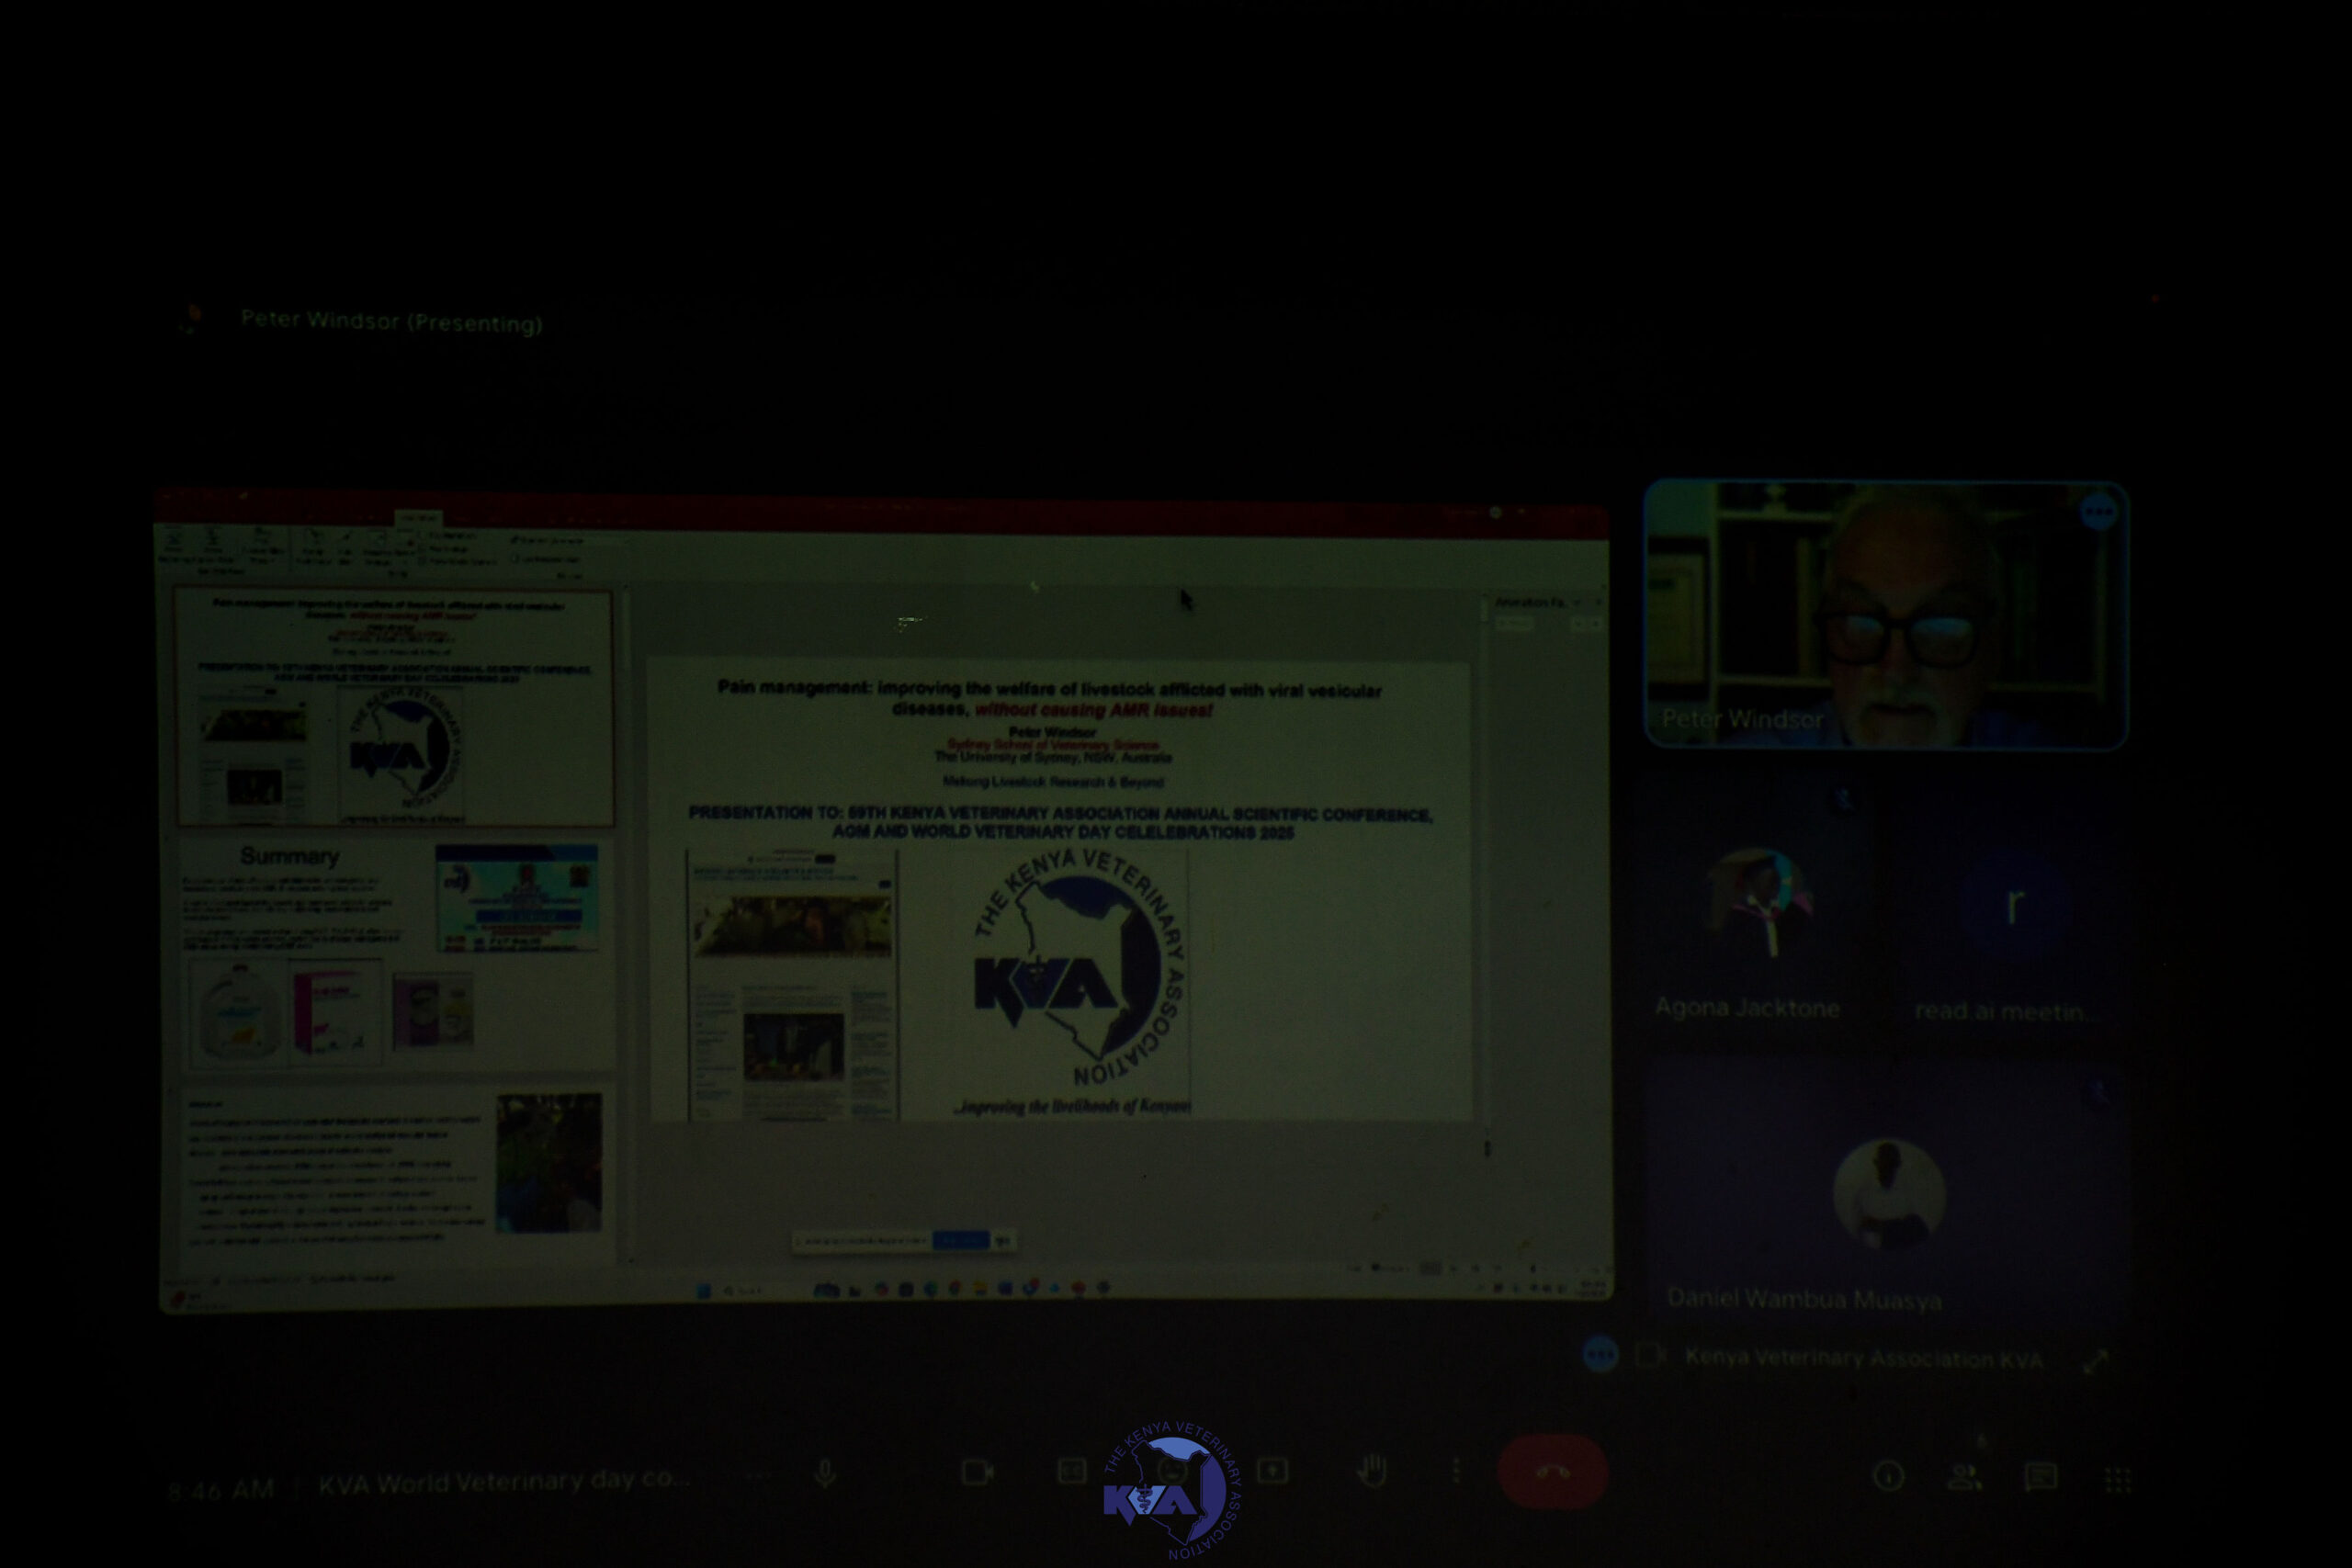The height and width of the screenshot is (1568, 2352).
Task: Leave the call with red button
Action: tap(1551, 1472)
